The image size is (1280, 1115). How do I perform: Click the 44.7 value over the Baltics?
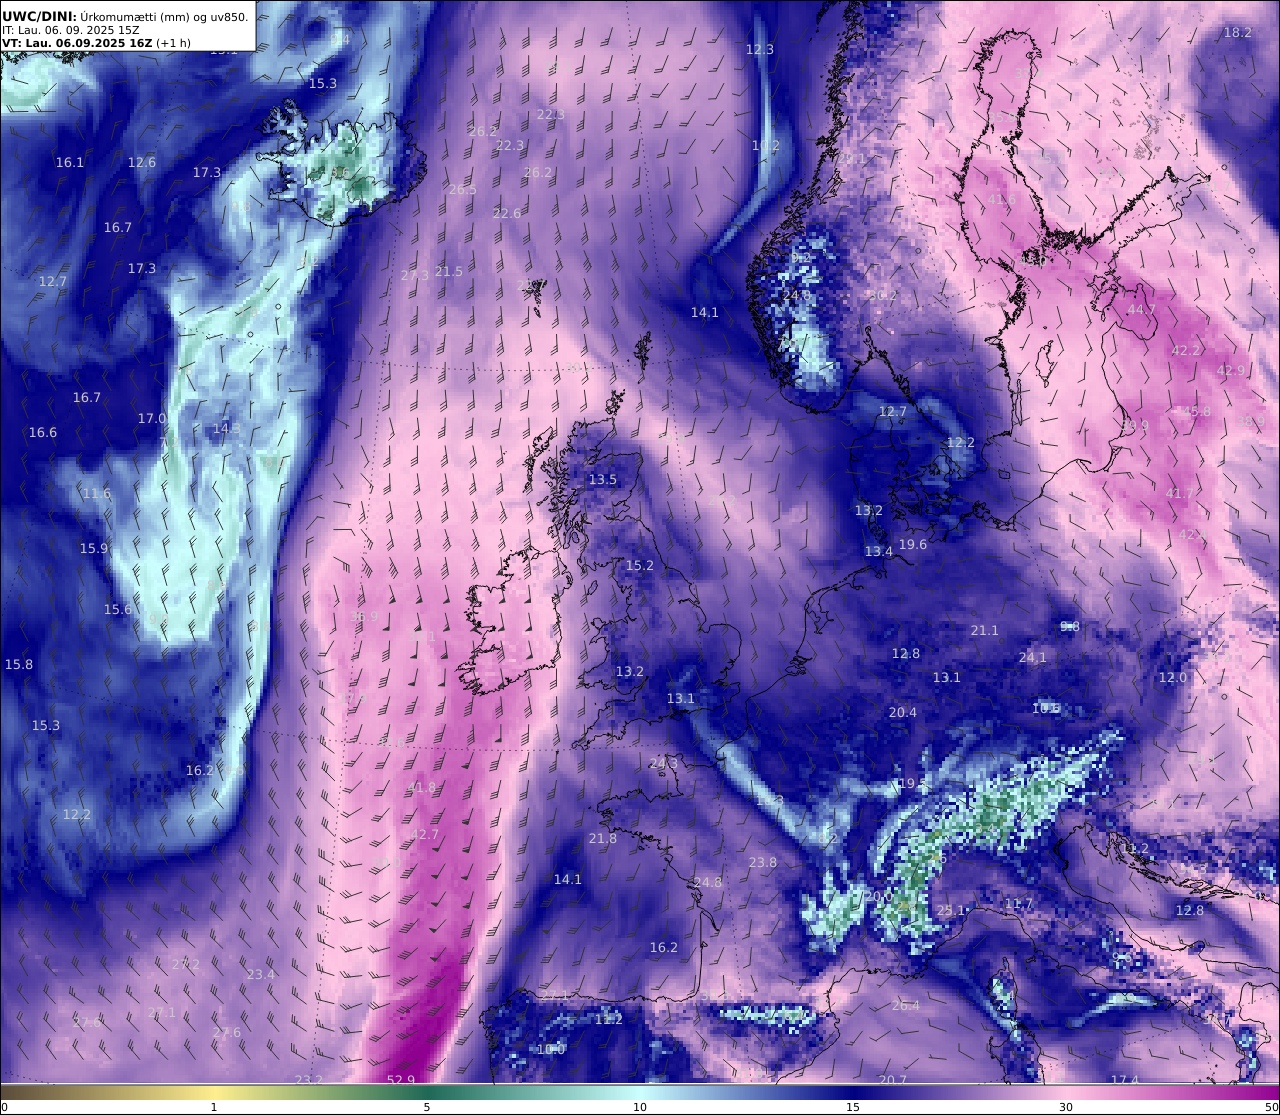(x=1141, y=309)
